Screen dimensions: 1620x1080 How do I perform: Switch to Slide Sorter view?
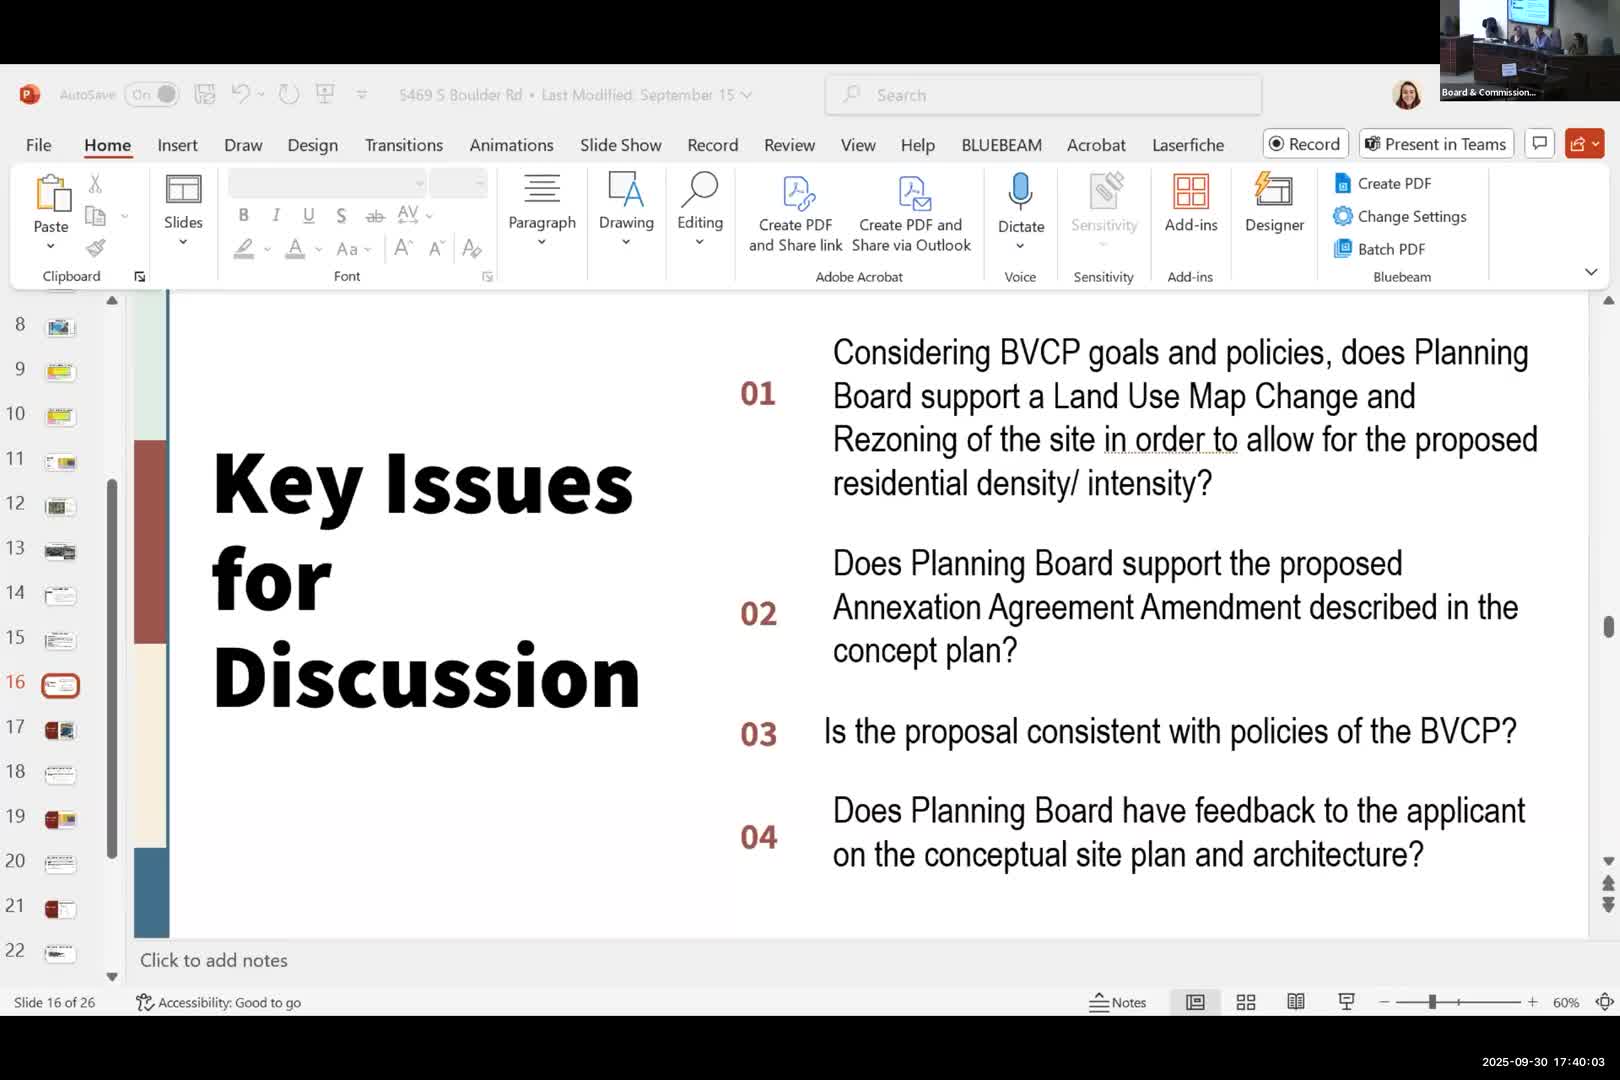pos(1246,1002)
